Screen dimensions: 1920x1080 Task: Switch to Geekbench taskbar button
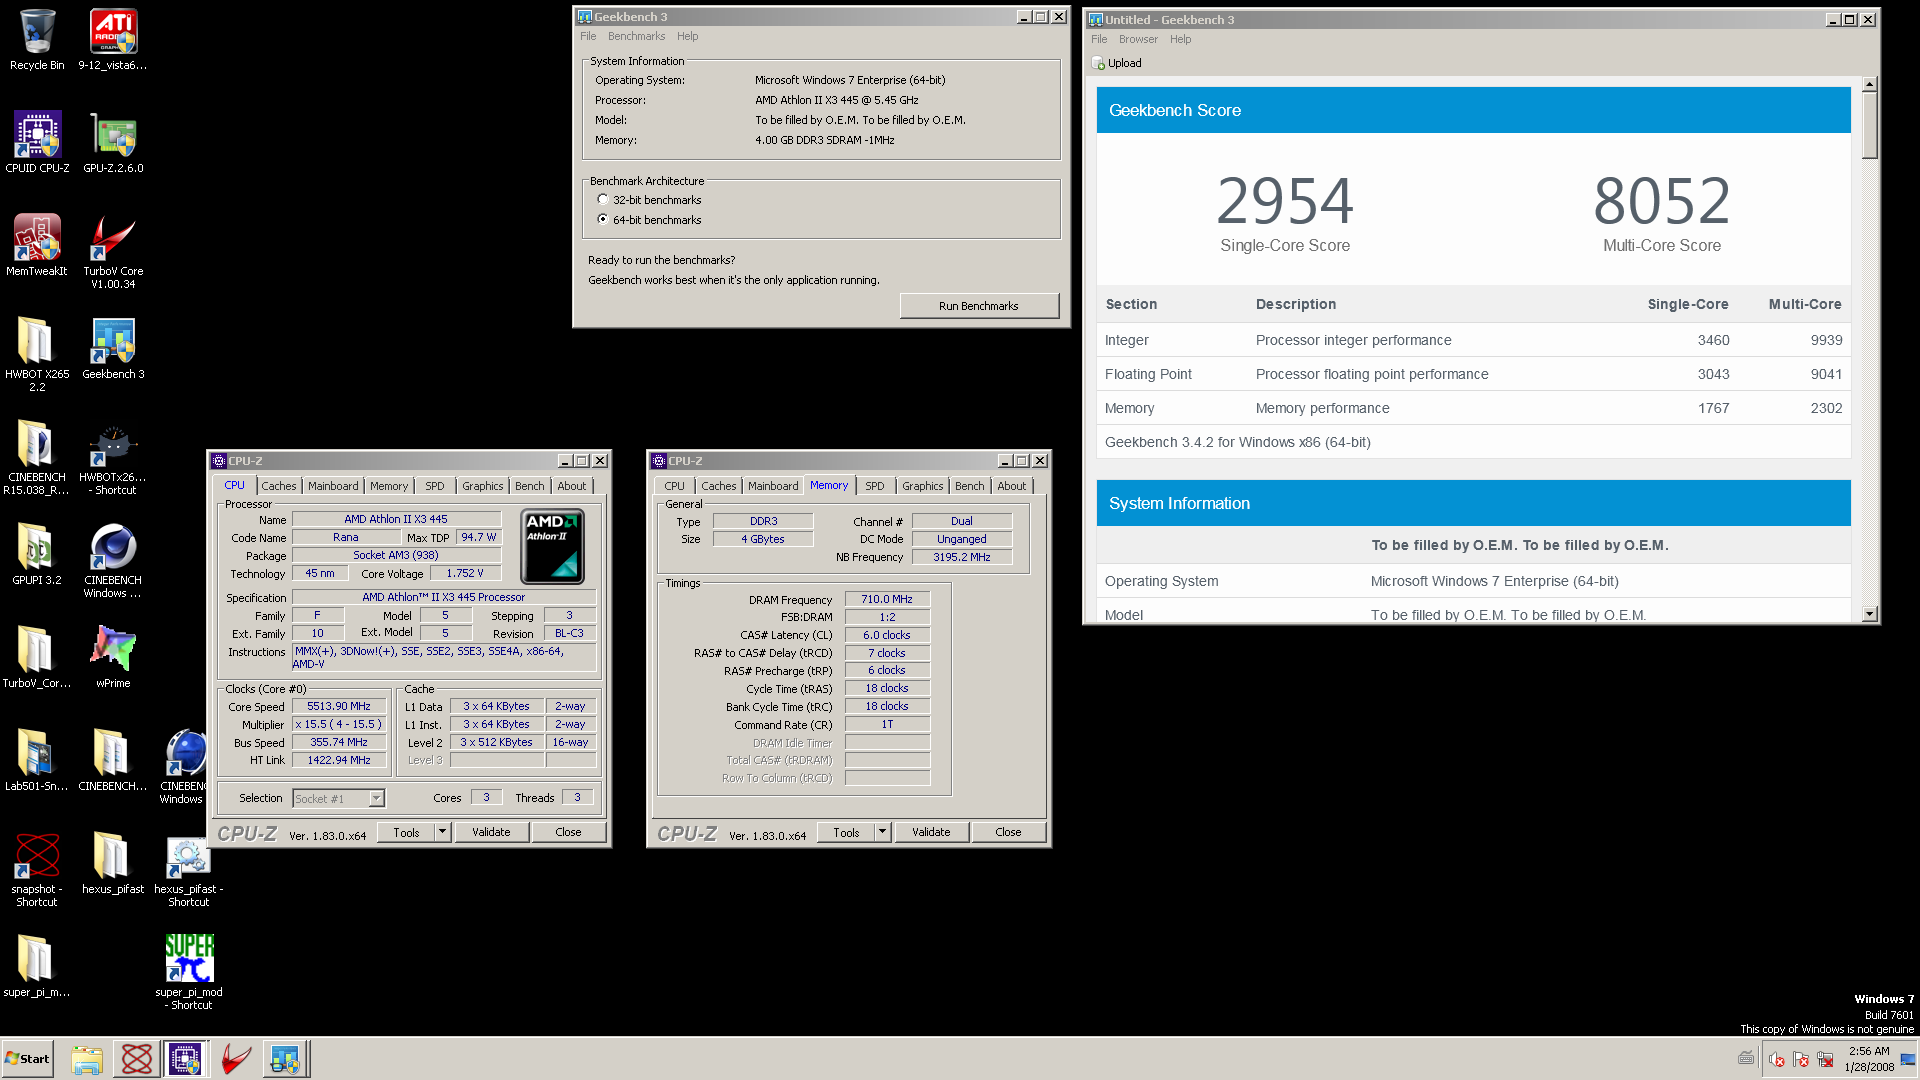point(285,1059)
